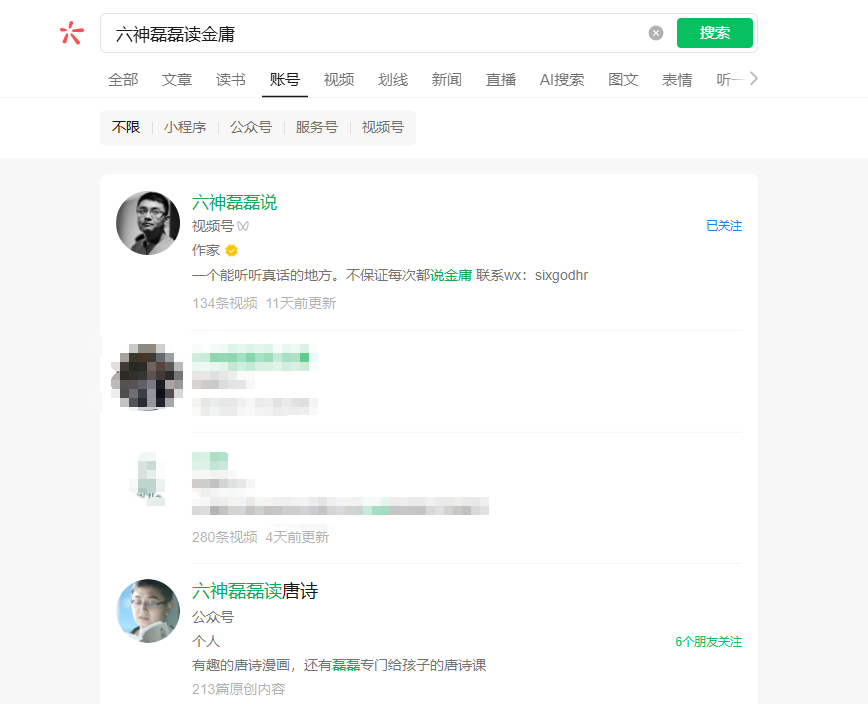Viewport: 868px width, 704px height.
Task: Filter results by 公众号
Action: (x=251, y=127)
